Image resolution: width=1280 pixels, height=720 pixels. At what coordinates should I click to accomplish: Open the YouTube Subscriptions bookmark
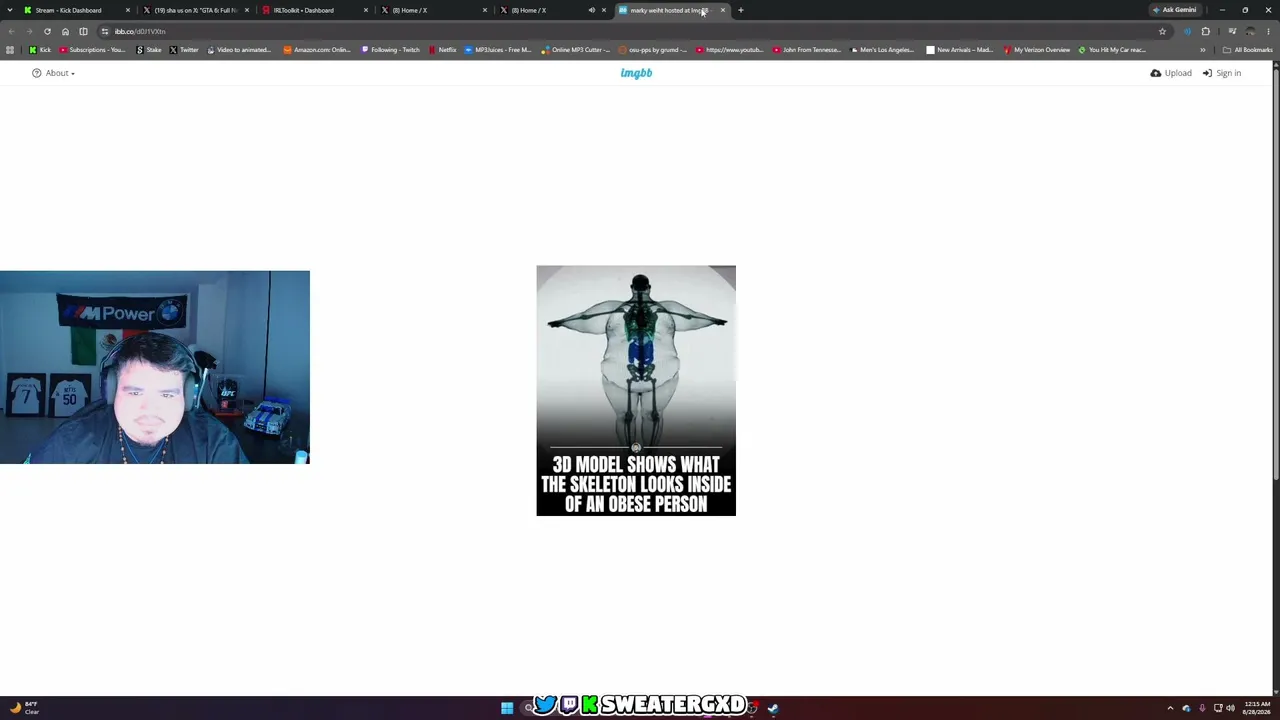93,50
